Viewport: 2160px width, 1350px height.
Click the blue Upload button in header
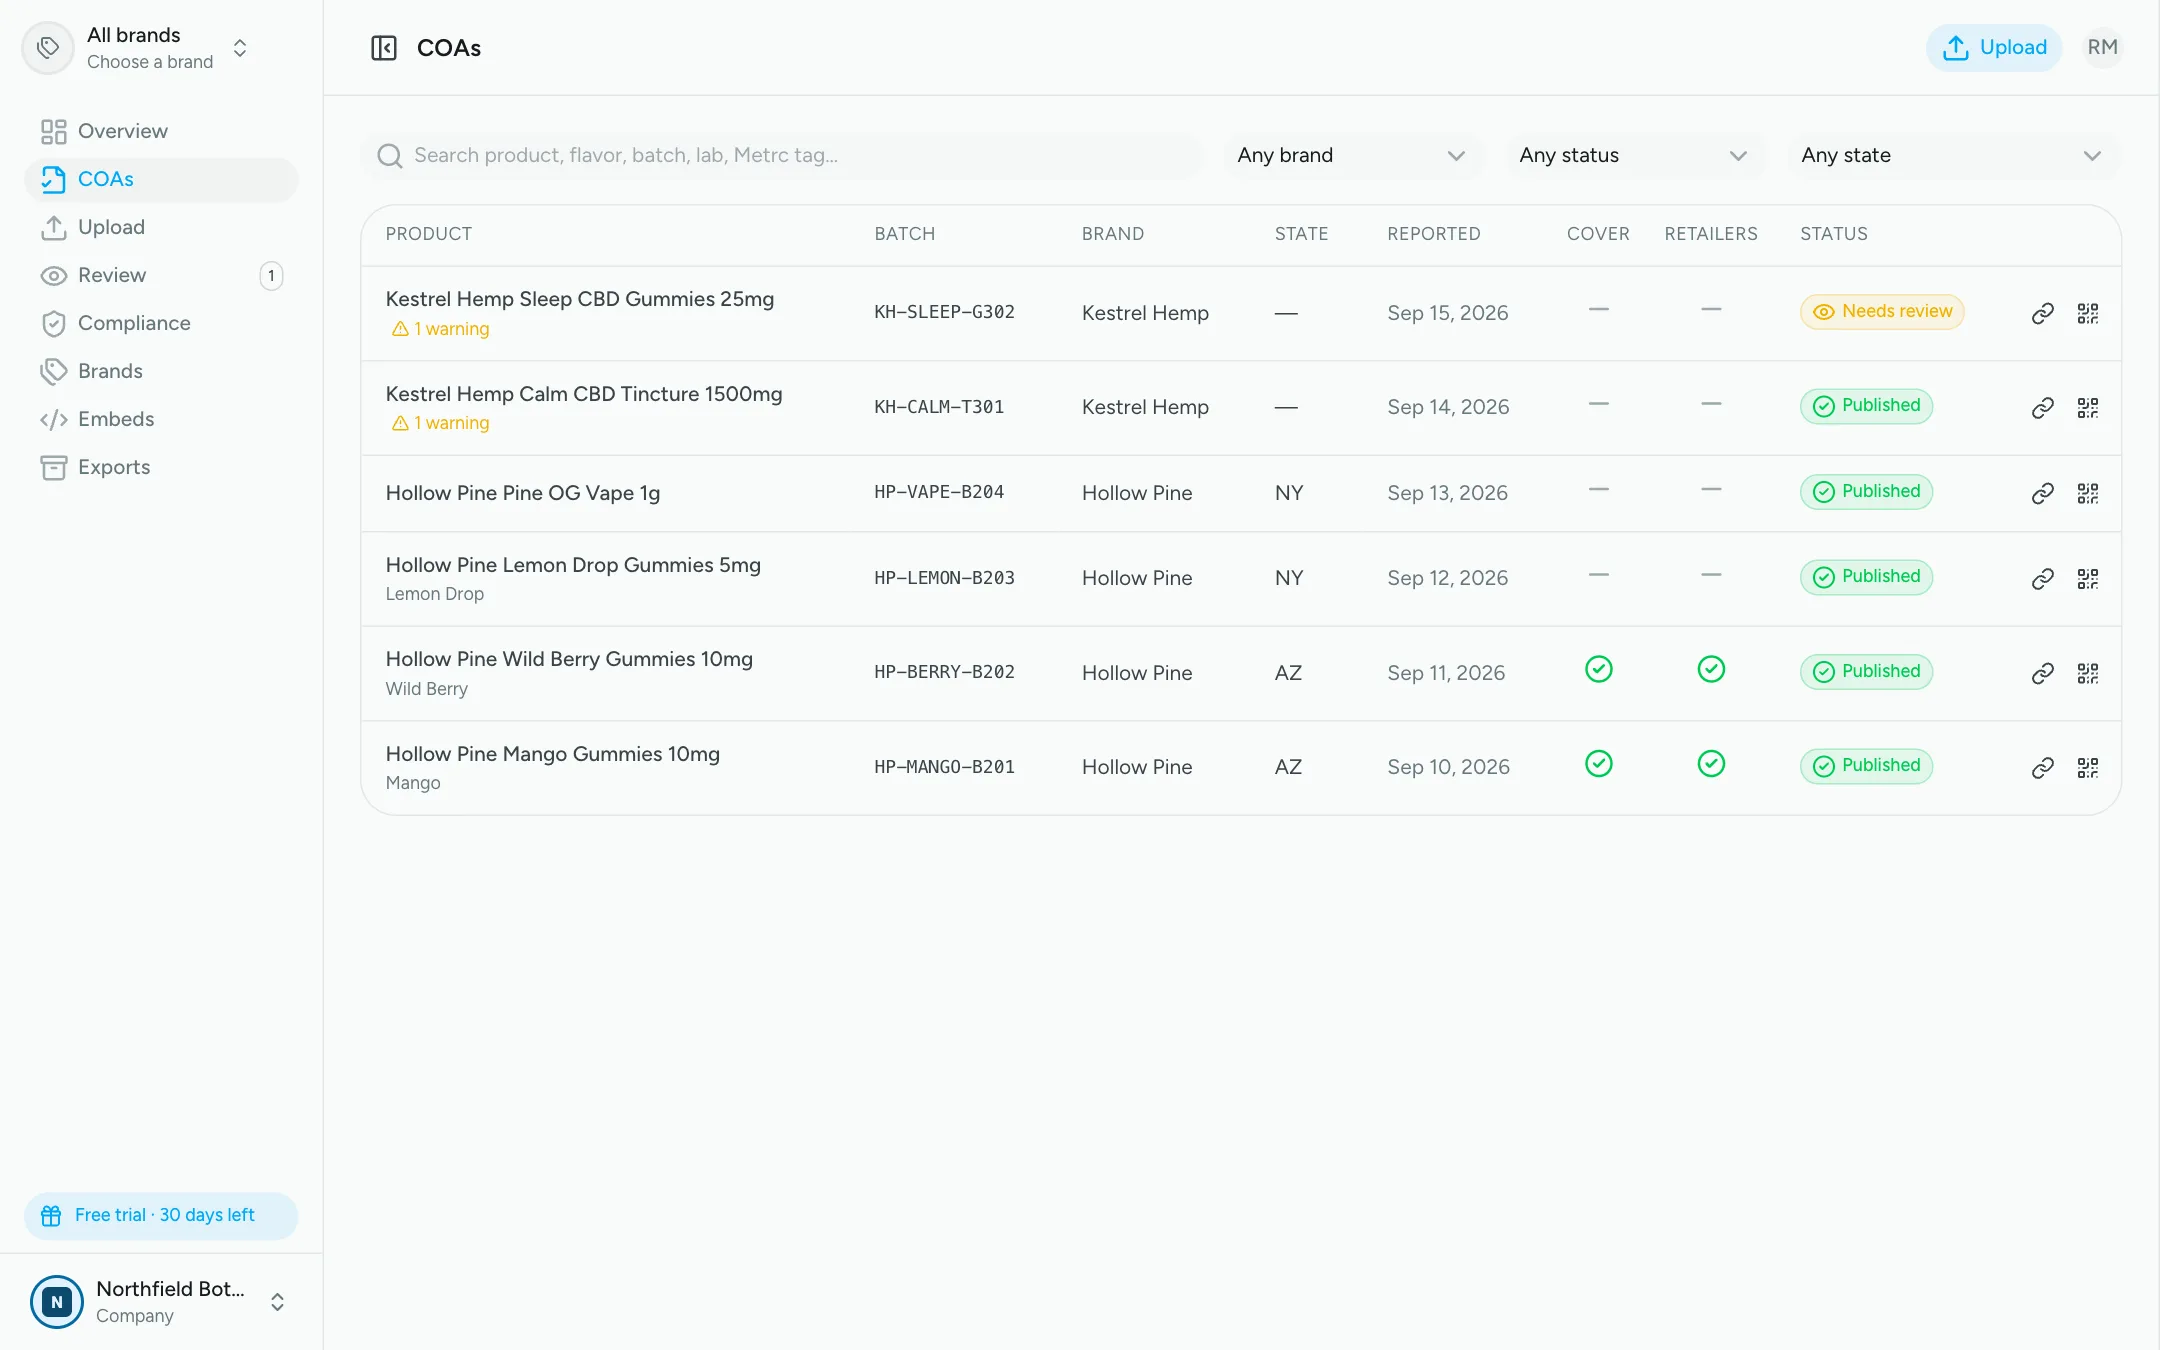[x=1994, y=48]
